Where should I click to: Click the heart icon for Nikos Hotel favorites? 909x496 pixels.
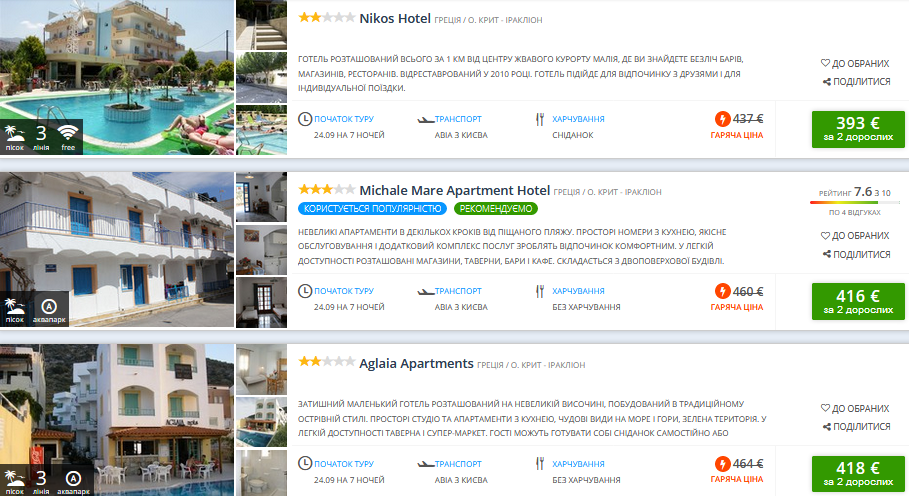coord(825,63)
